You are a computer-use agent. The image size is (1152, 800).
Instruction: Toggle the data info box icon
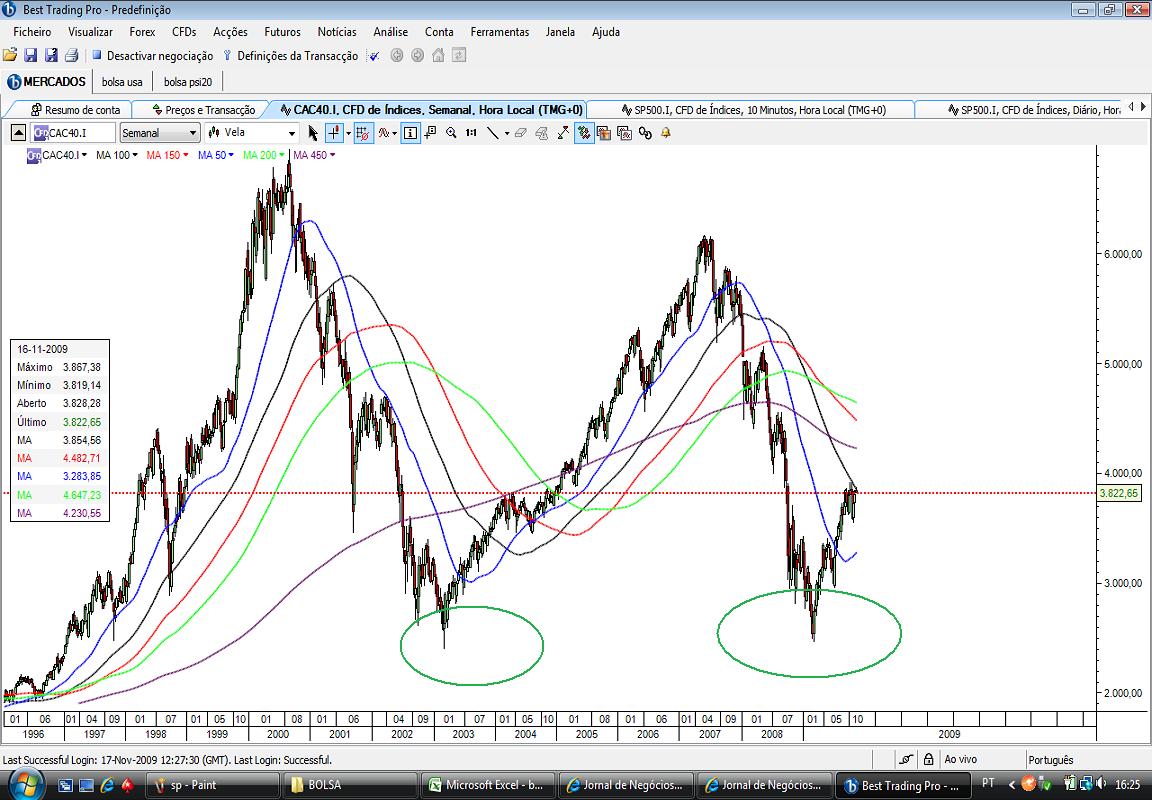pos(410,133)
